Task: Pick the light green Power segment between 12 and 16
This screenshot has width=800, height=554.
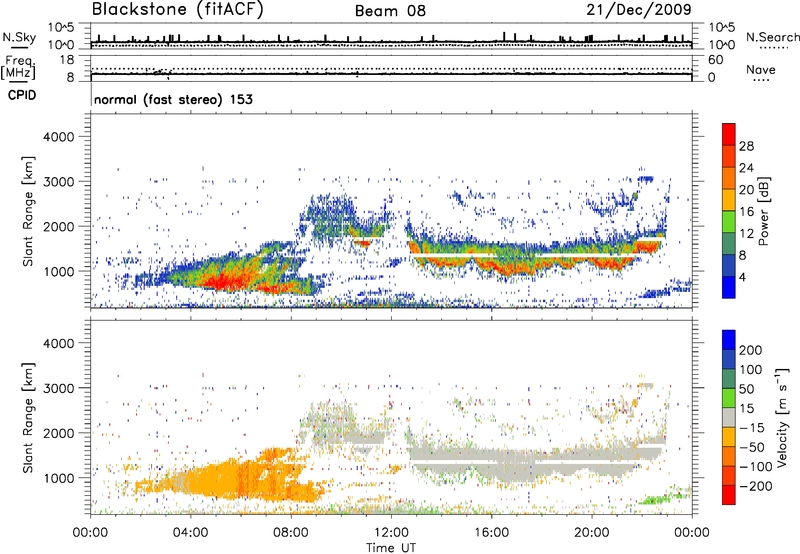Action: click(729, 222)
